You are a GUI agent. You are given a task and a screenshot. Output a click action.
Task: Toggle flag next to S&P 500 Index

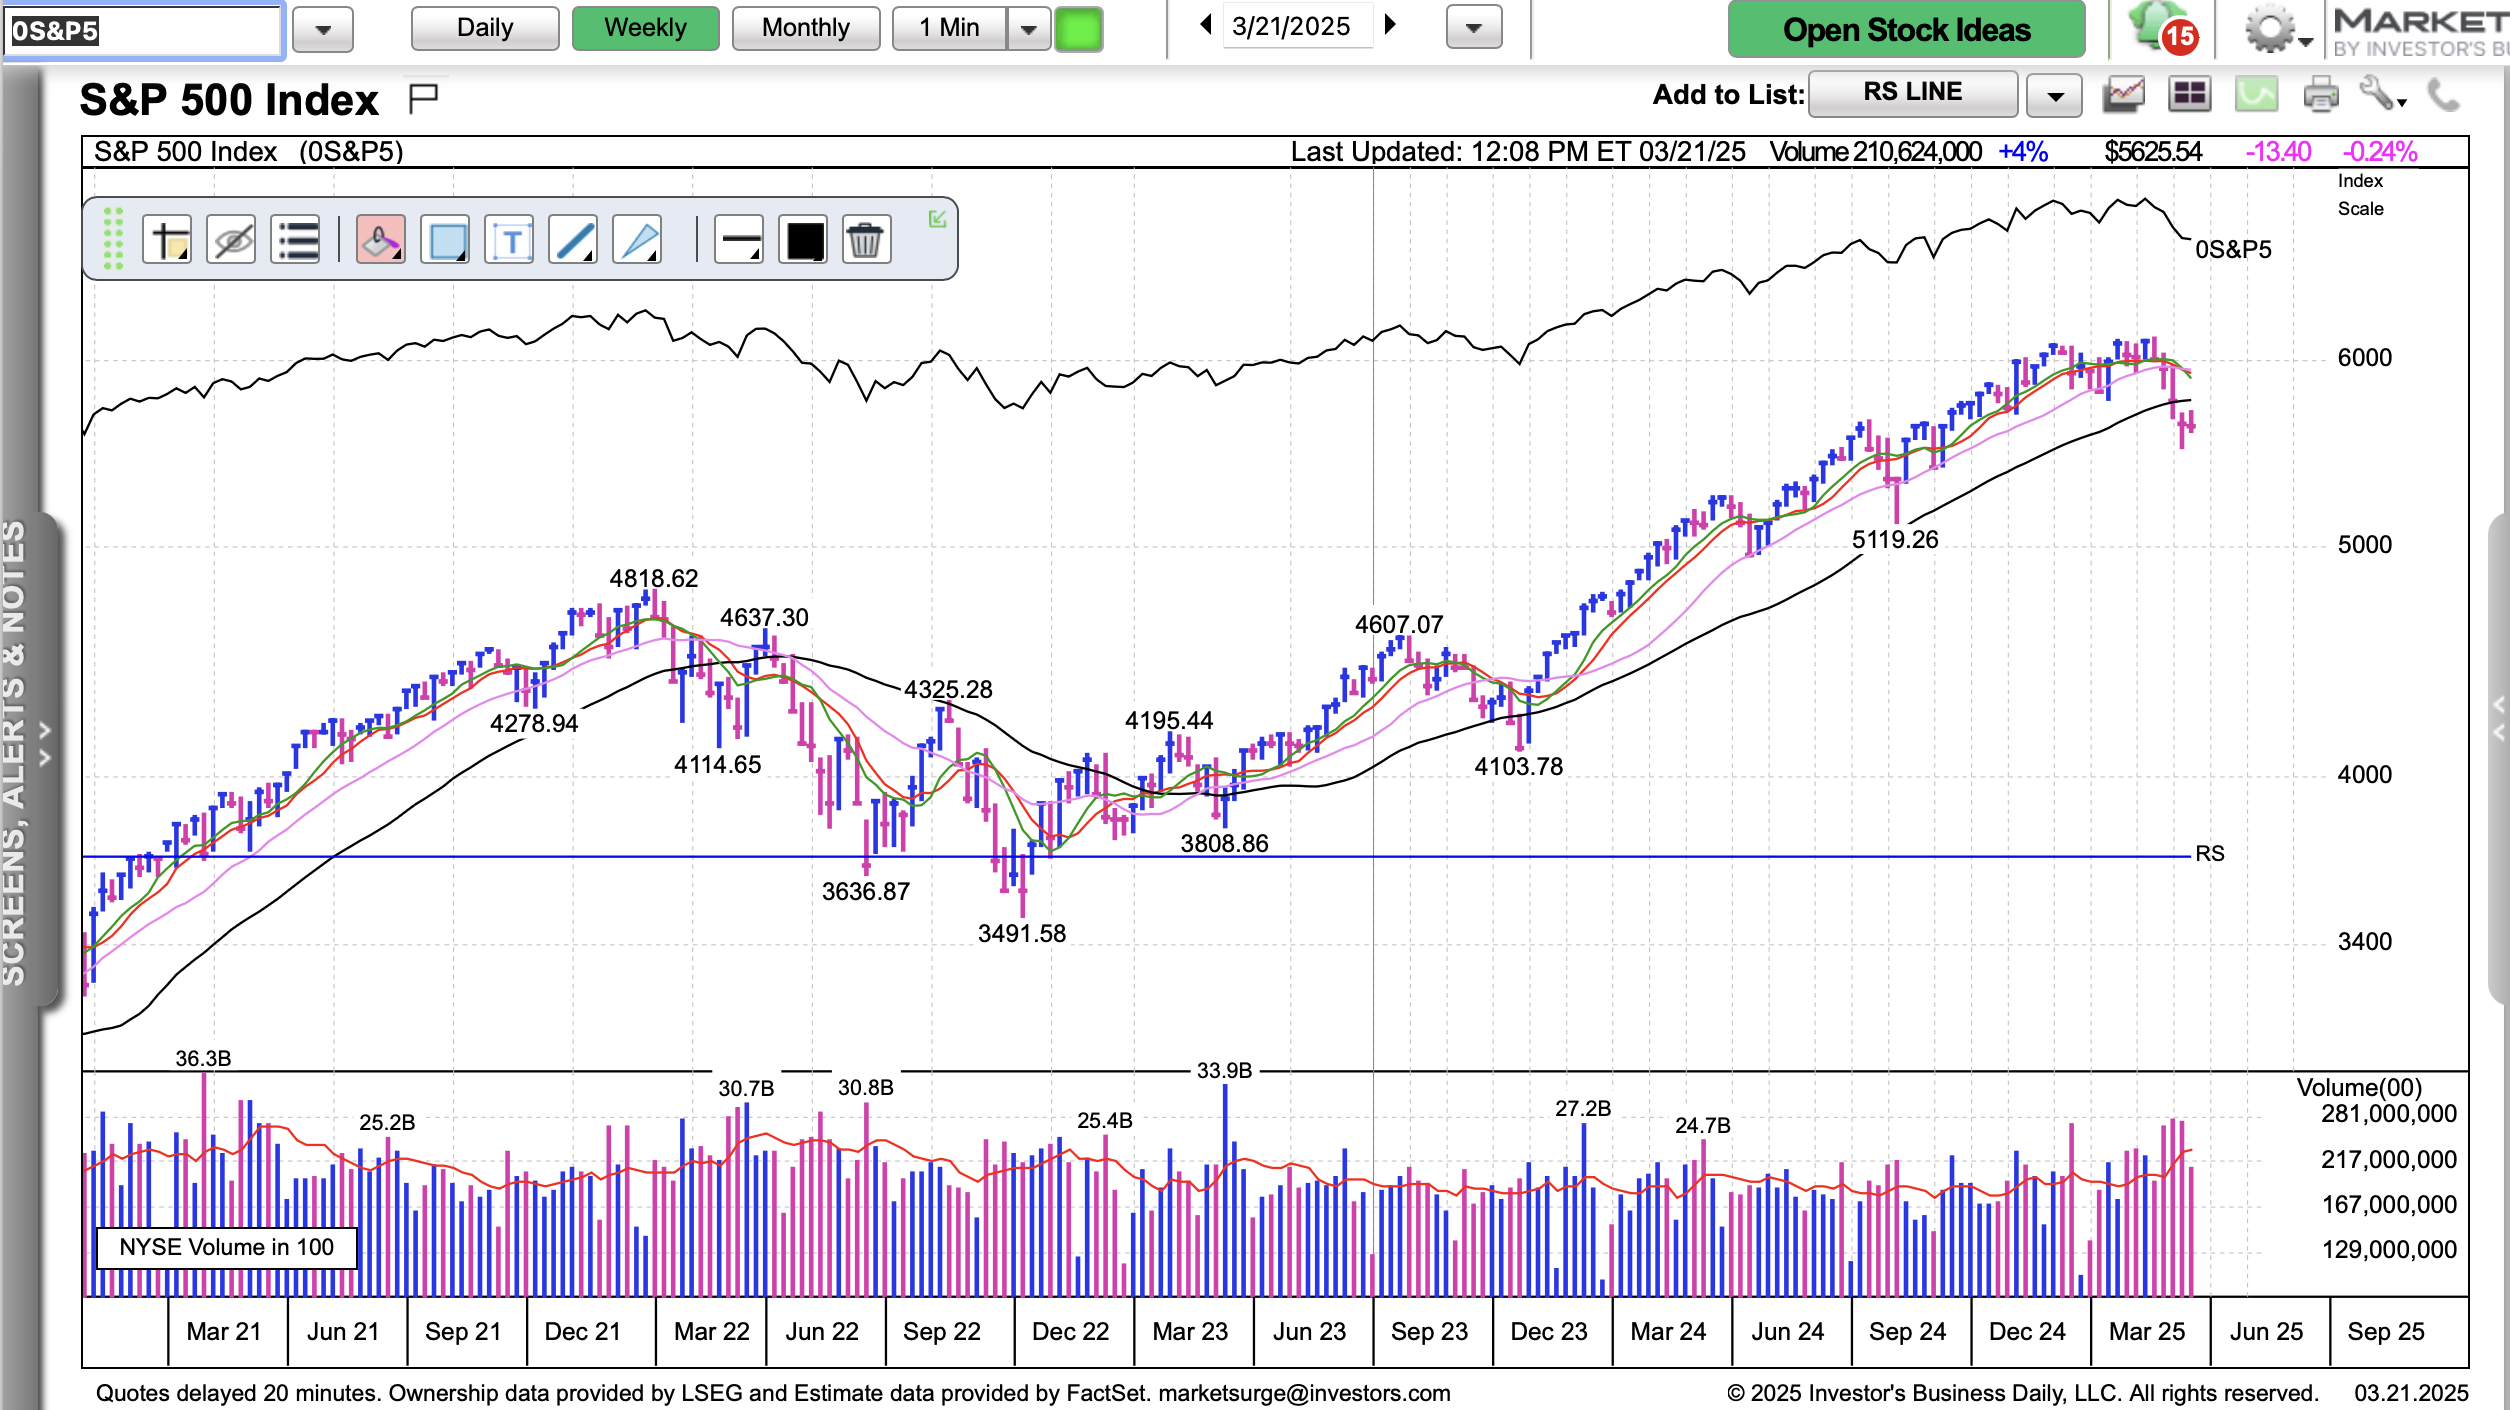click(424, 98)
